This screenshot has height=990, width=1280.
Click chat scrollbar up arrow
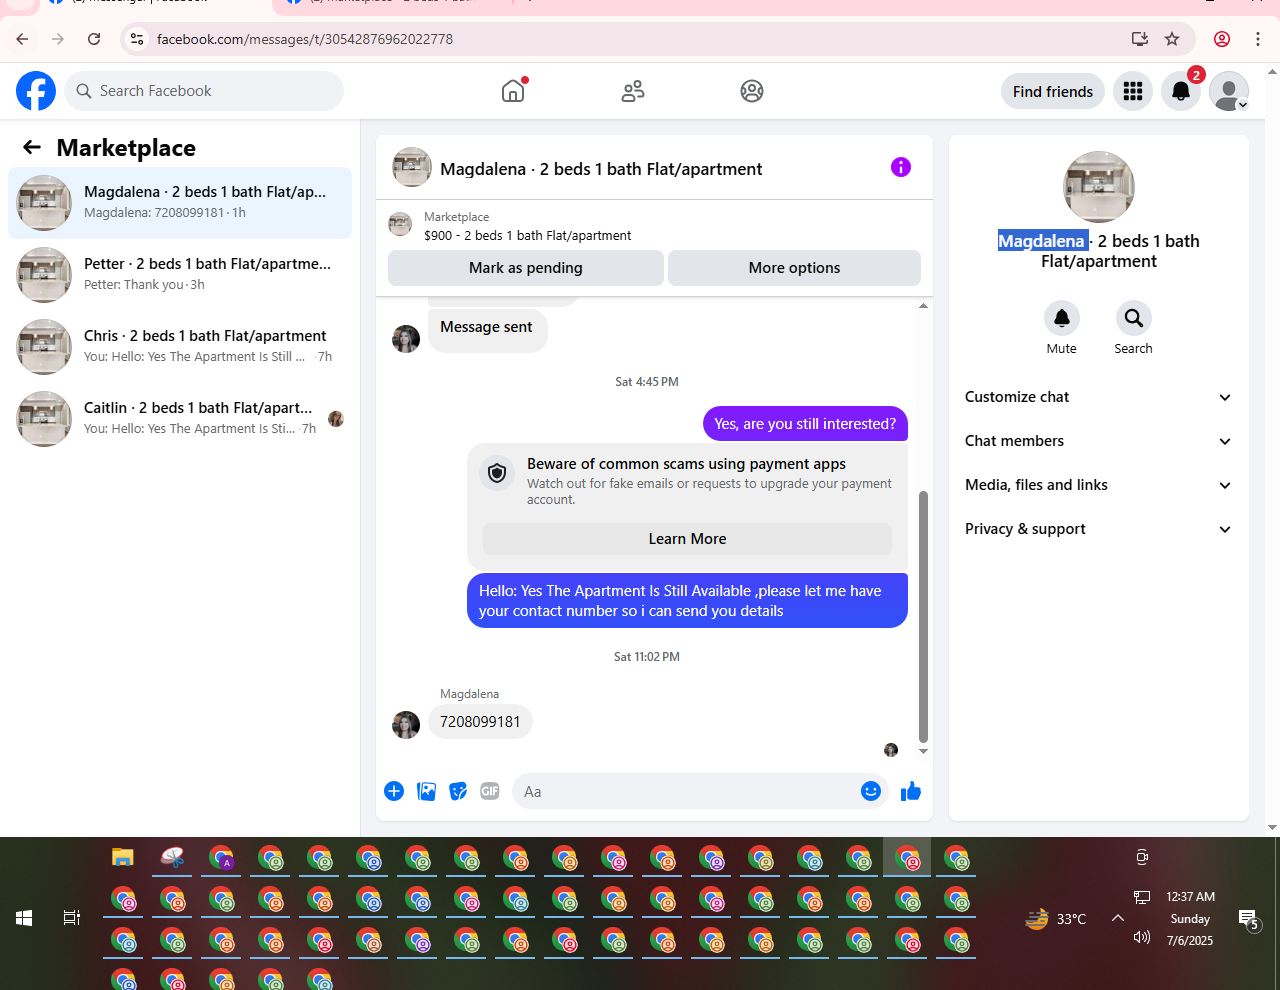[923, 305]
